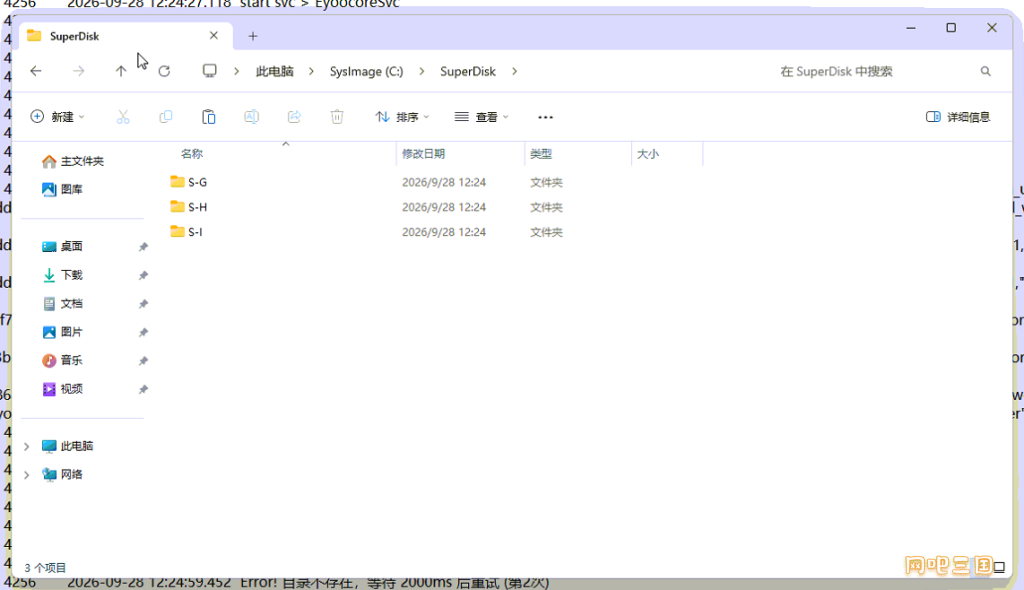Toggle the 详细信息 details pane

pyautogui.click(x=958, y=117)
